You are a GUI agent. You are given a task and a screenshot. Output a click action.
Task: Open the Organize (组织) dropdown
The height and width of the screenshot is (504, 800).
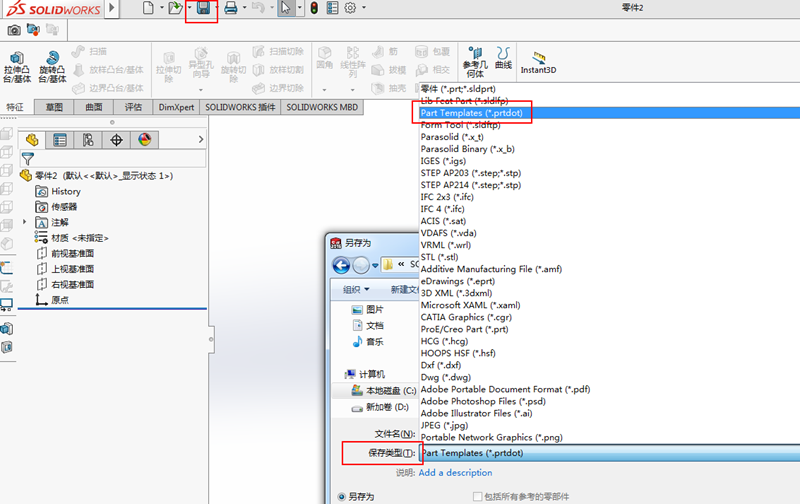tap(356, 290)
